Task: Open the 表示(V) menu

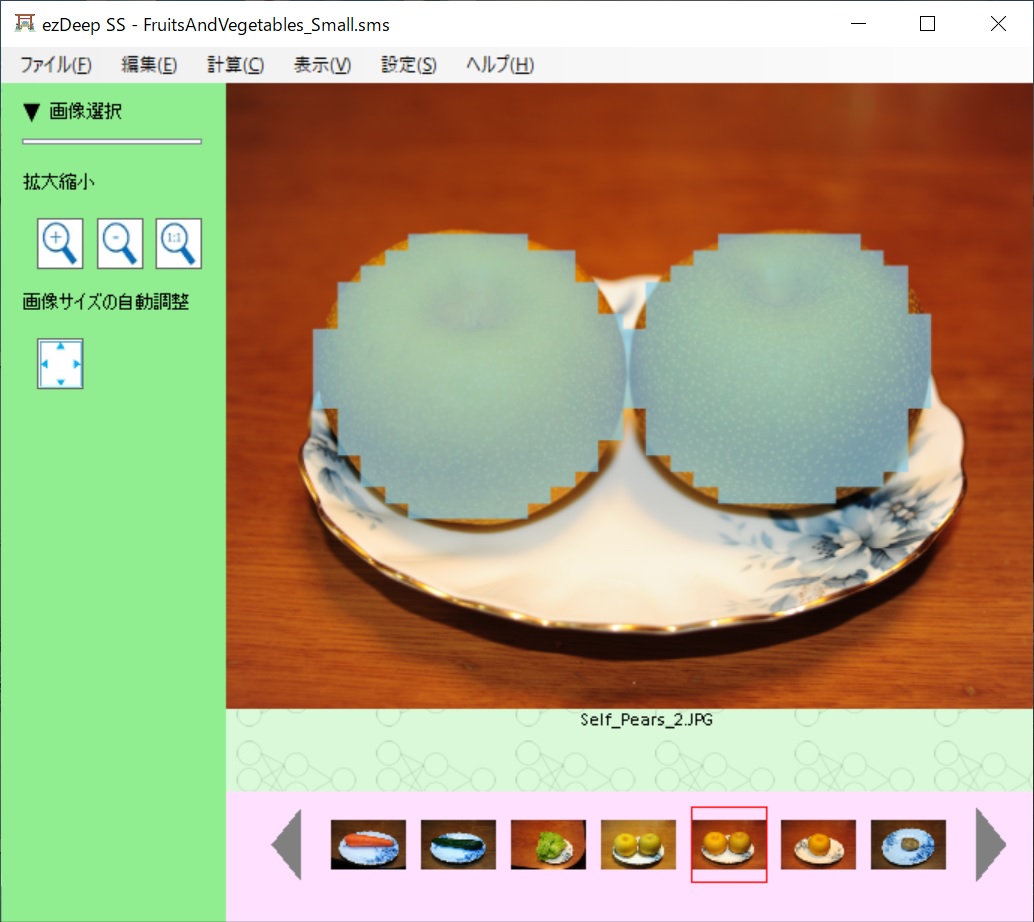Action: pos(322,65)
